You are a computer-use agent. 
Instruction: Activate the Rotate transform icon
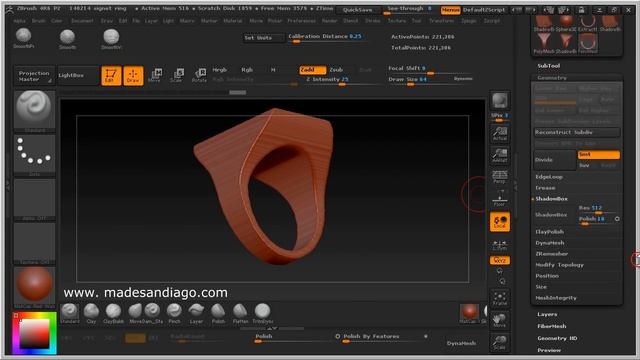[199, 76]
